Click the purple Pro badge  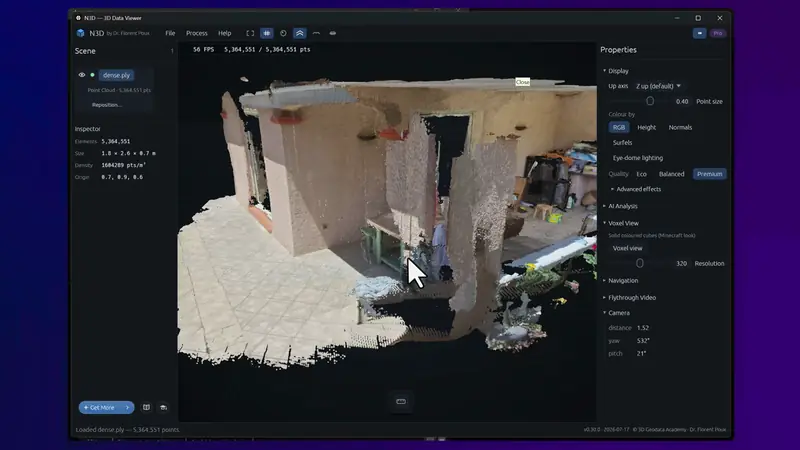718,33
